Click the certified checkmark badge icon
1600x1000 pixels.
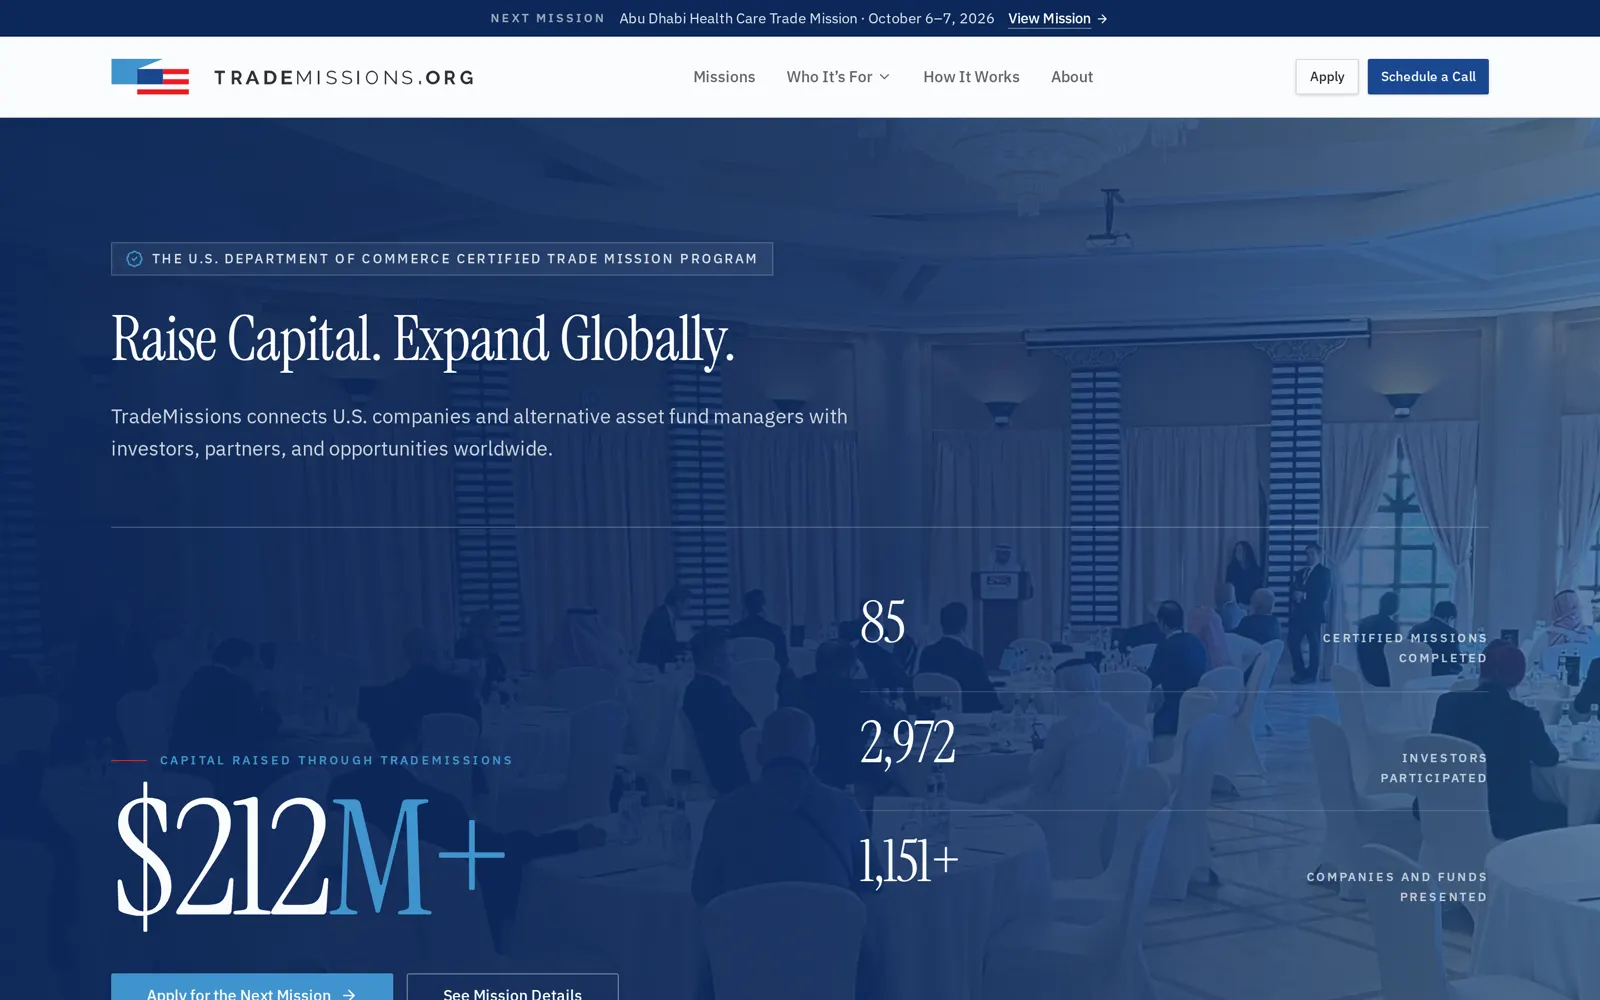pyautogui.click(x=134, y=259)
